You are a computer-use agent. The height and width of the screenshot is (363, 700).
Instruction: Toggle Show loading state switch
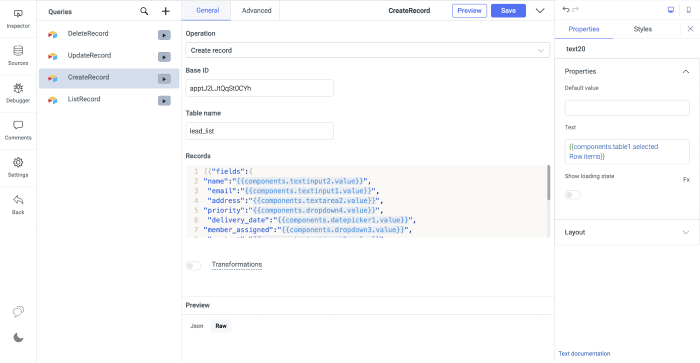click(572, 195)
